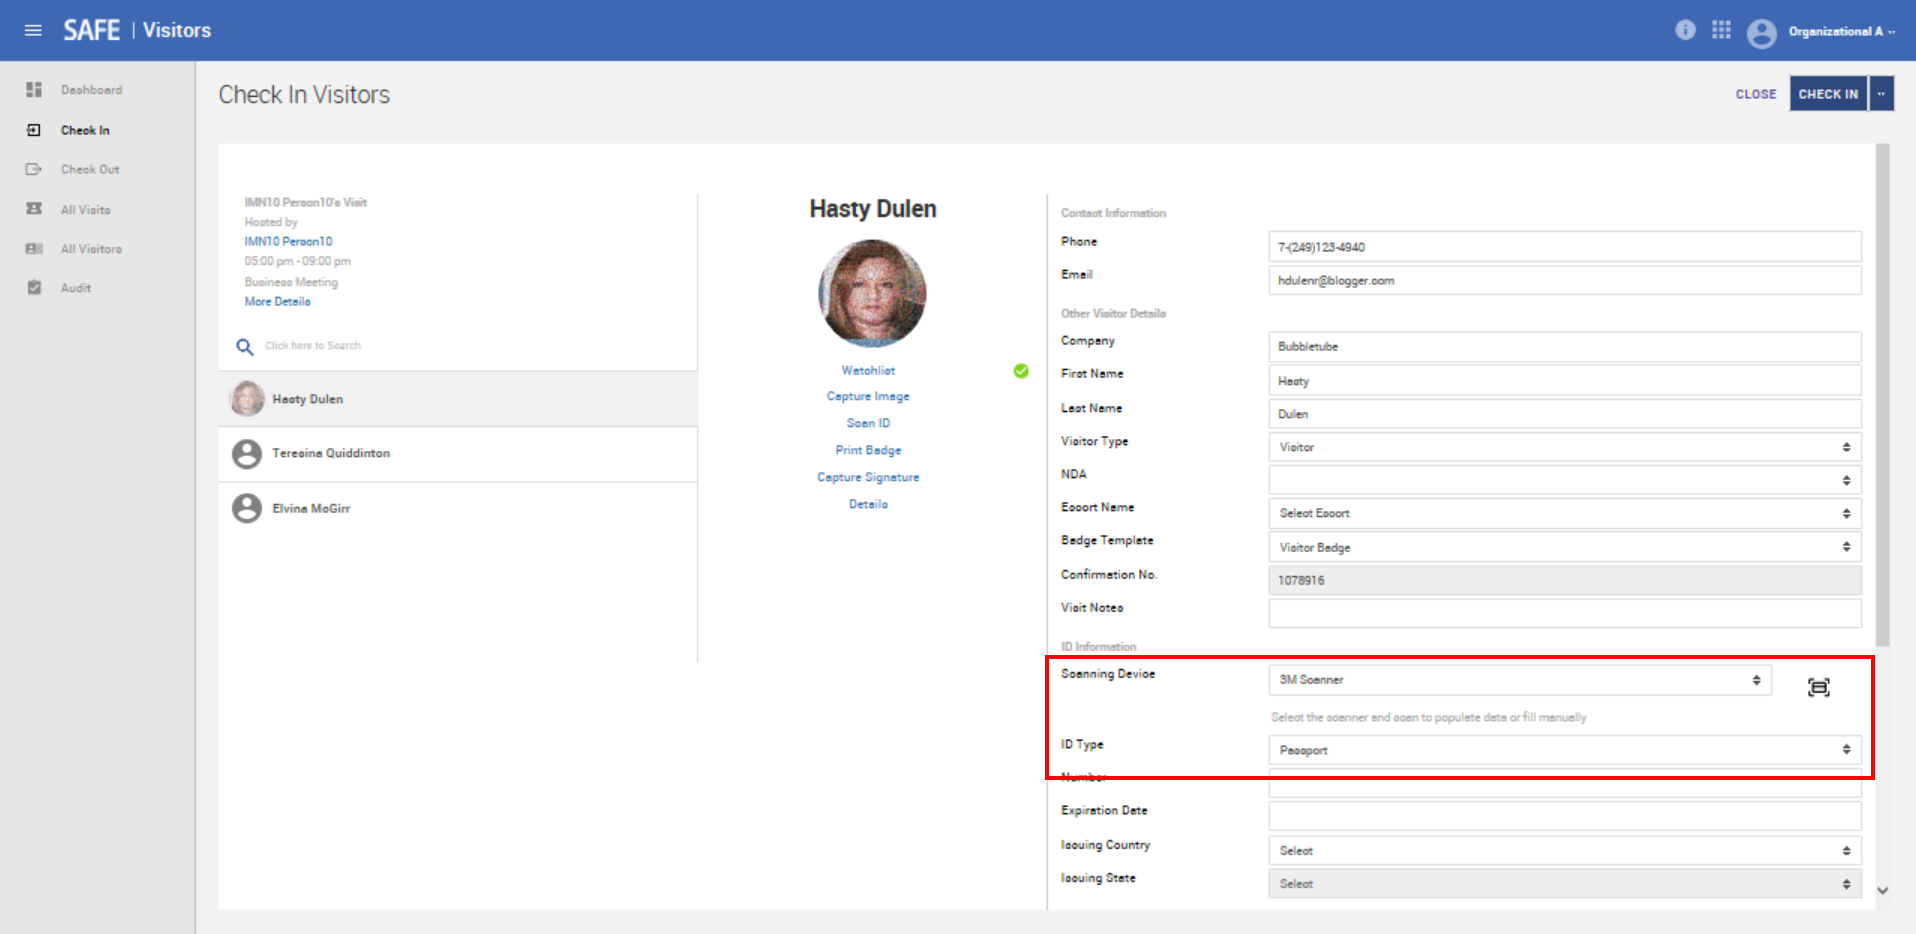Click the user account avatar icon
1916x934 pixels.
point(1761,33)
